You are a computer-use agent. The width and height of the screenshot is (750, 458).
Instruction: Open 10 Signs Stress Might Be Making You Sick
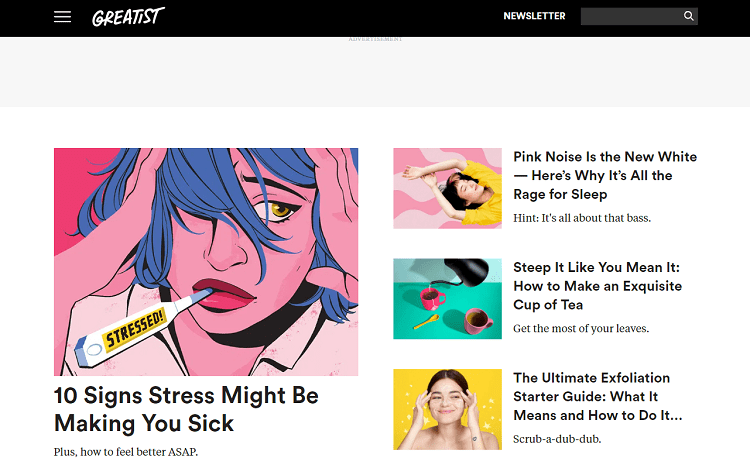click(186, 409)
